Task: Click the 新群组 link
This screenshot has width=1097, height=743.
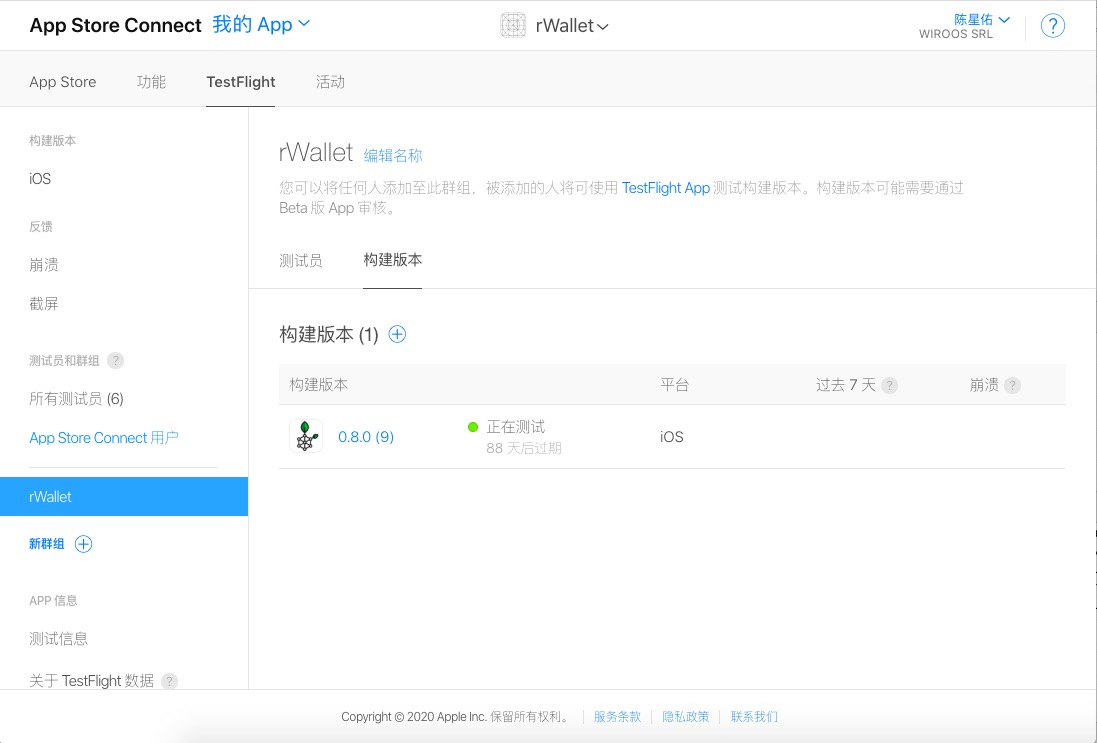Action: click(47, 544)
